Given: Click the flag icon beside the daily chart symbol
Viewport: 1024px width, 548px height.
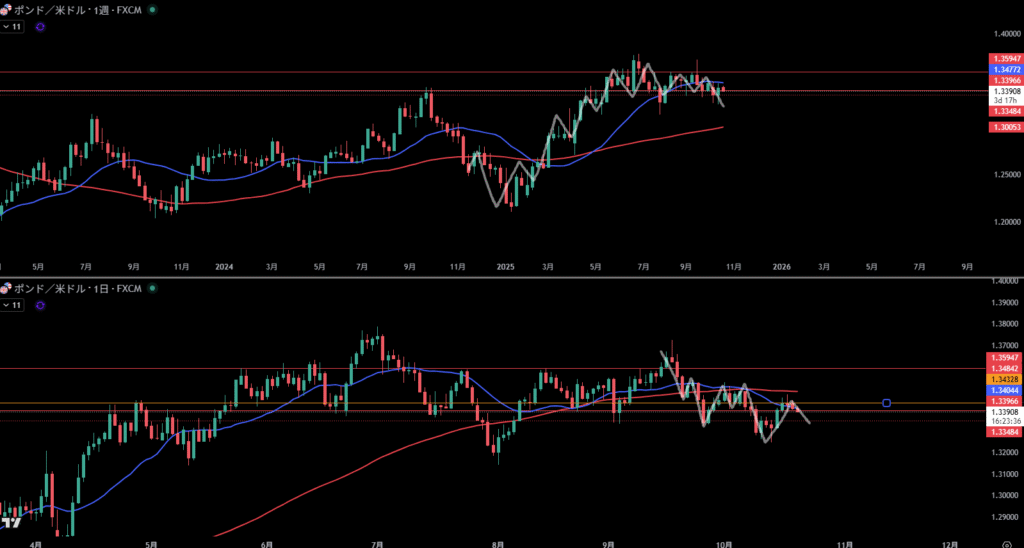Looking at the screenshot, I should (6, 288).
